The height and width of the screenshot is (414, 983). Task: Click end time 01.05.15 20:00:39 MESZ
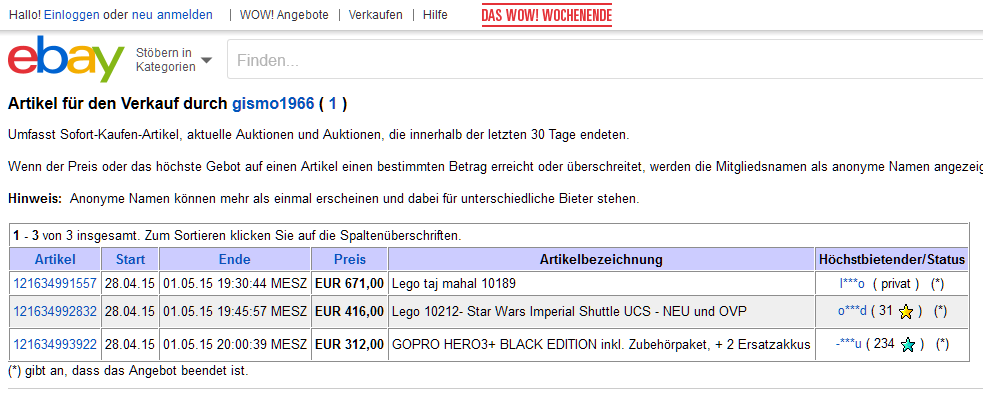(235, 344)
